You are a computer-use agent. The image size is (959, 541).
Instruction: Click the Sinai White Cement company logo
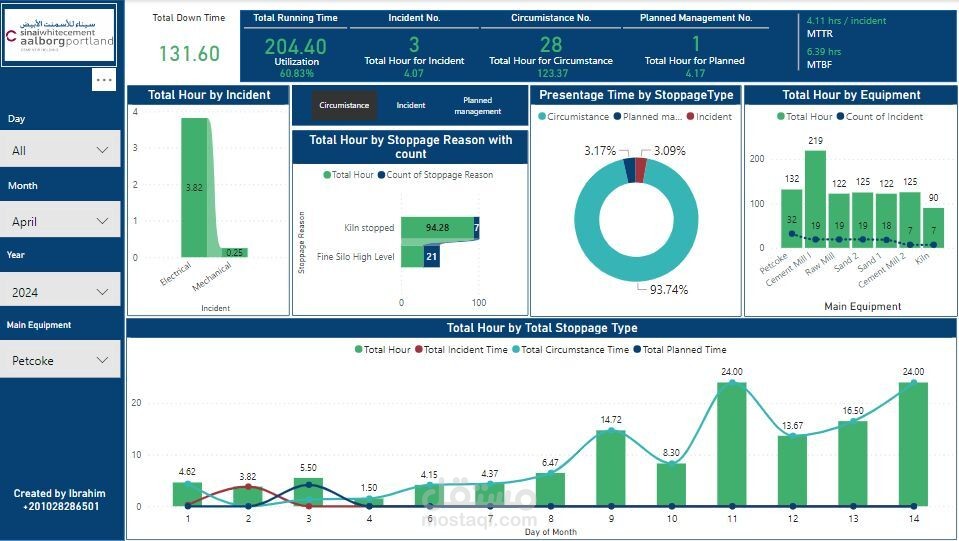[x=59, y=34]
